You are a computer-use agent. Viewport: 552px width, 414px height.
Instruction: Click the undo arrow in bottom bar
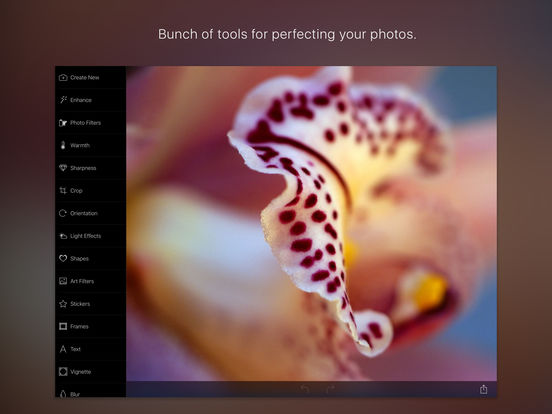[305, 389]
